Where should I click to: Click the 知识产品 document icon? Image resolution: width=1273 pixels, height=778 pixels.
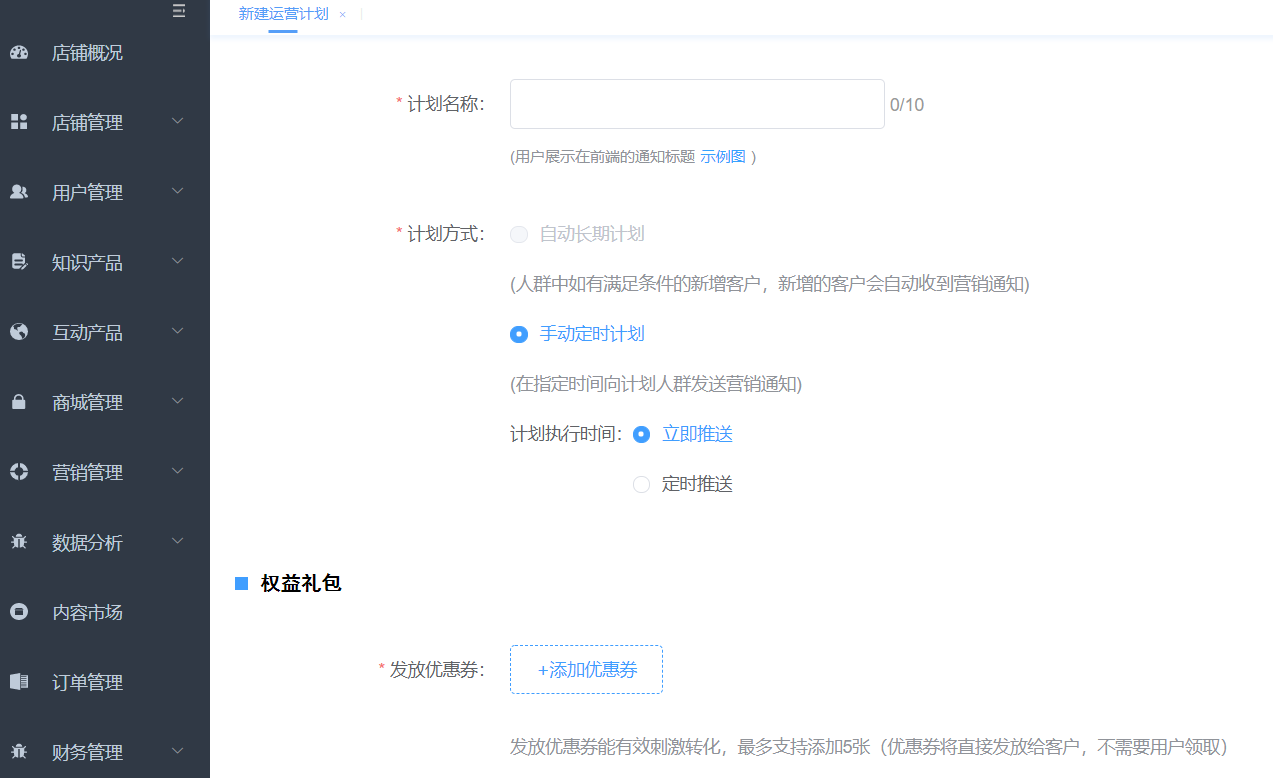[x=19, y=262]
